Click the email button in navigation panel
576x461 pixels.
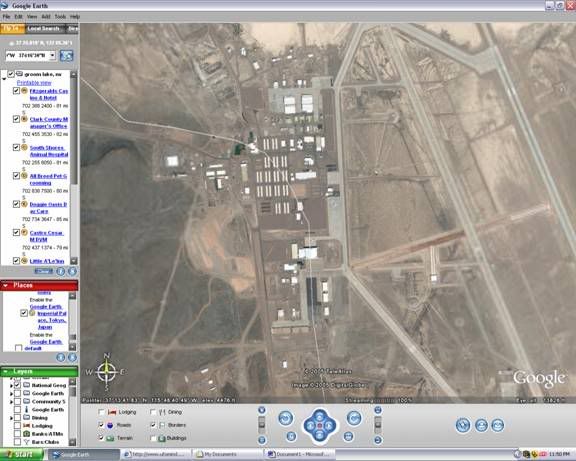[x=497, y=425]
